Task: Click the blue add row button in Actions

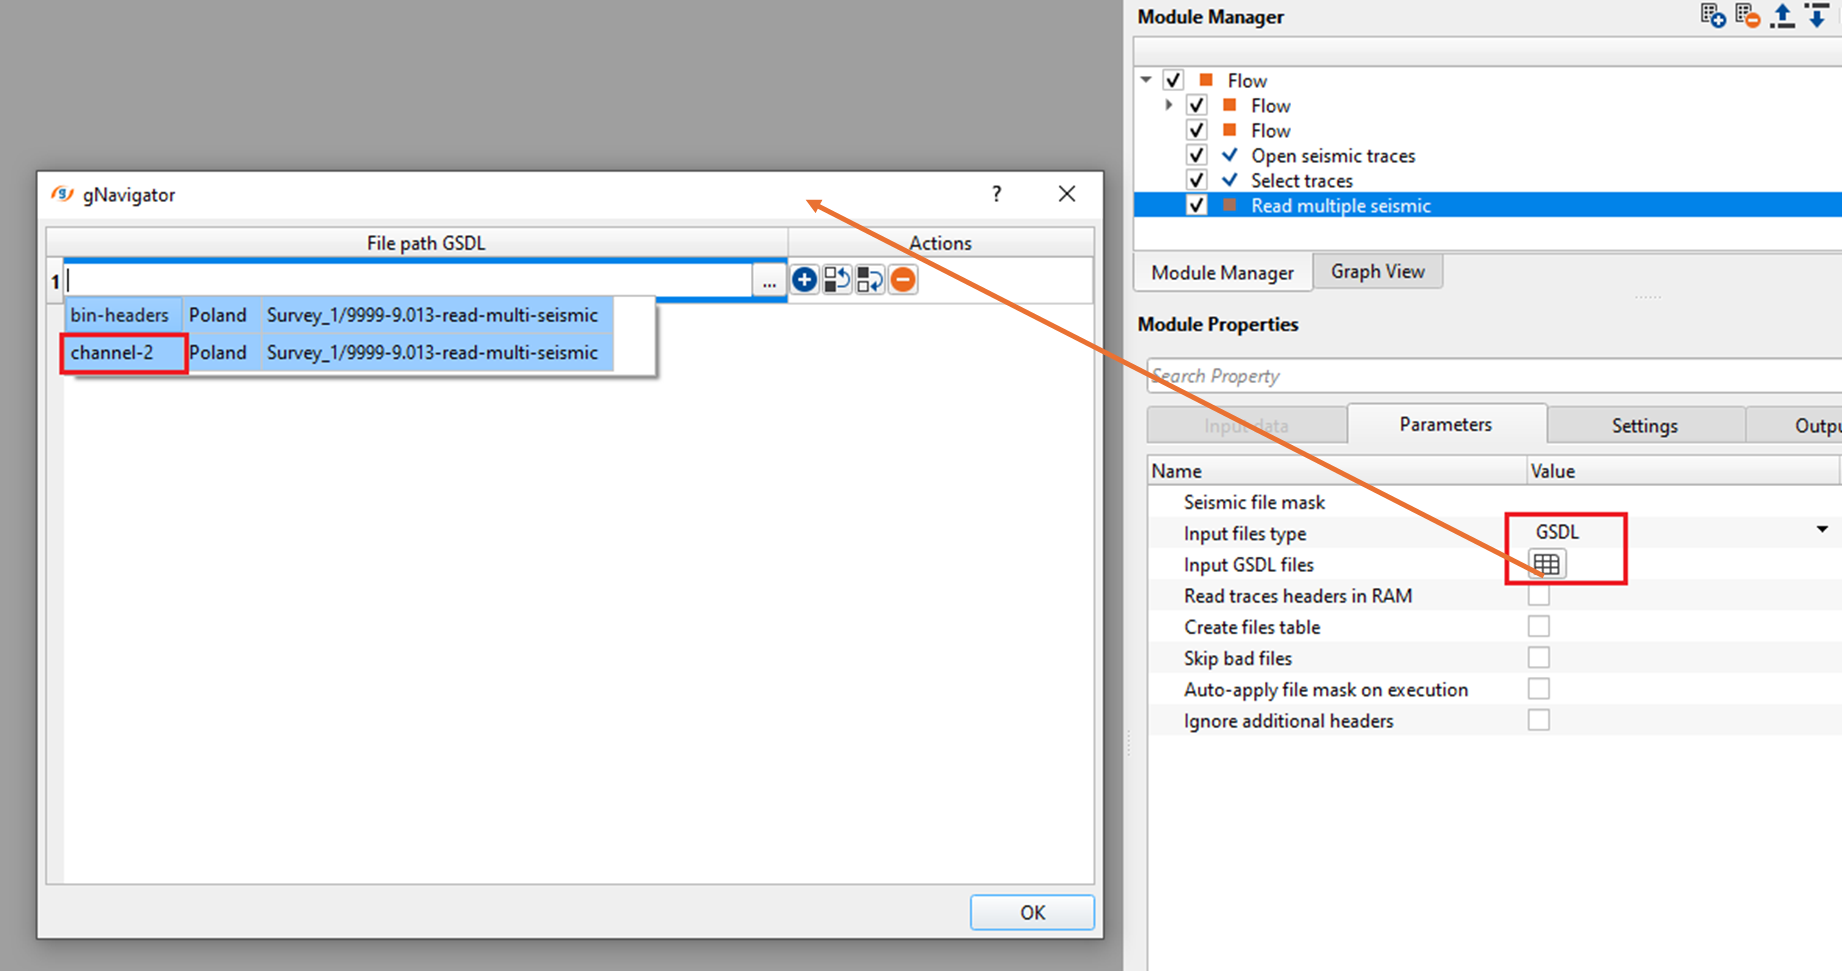Action: point(804,280)
